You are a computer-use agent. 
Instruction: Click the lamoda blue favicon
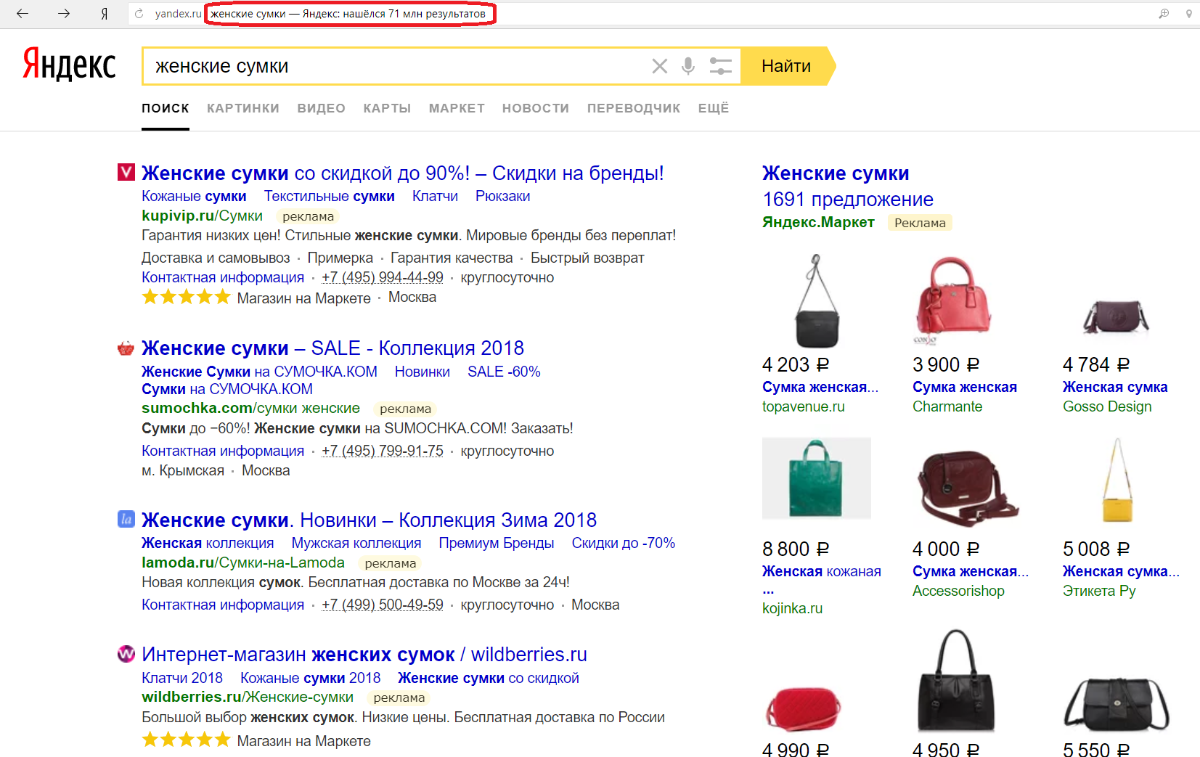pos(126,519)
